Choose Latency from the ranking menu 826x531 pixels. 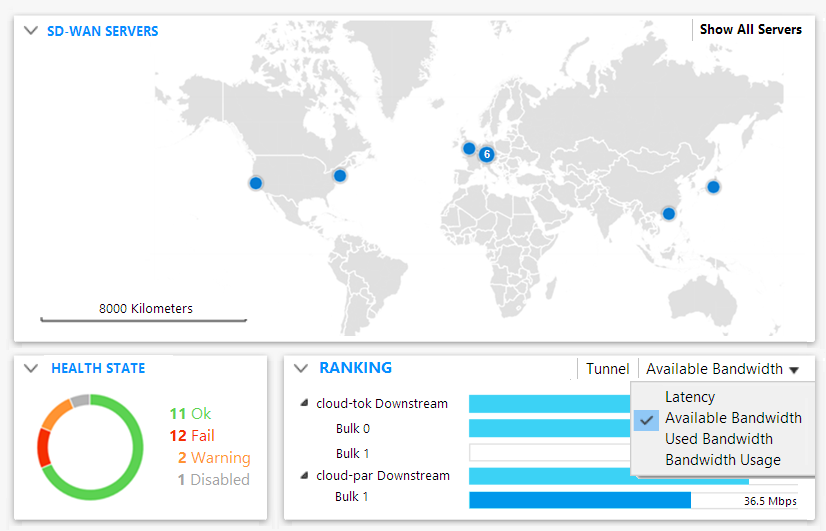(x=690, y=397)
